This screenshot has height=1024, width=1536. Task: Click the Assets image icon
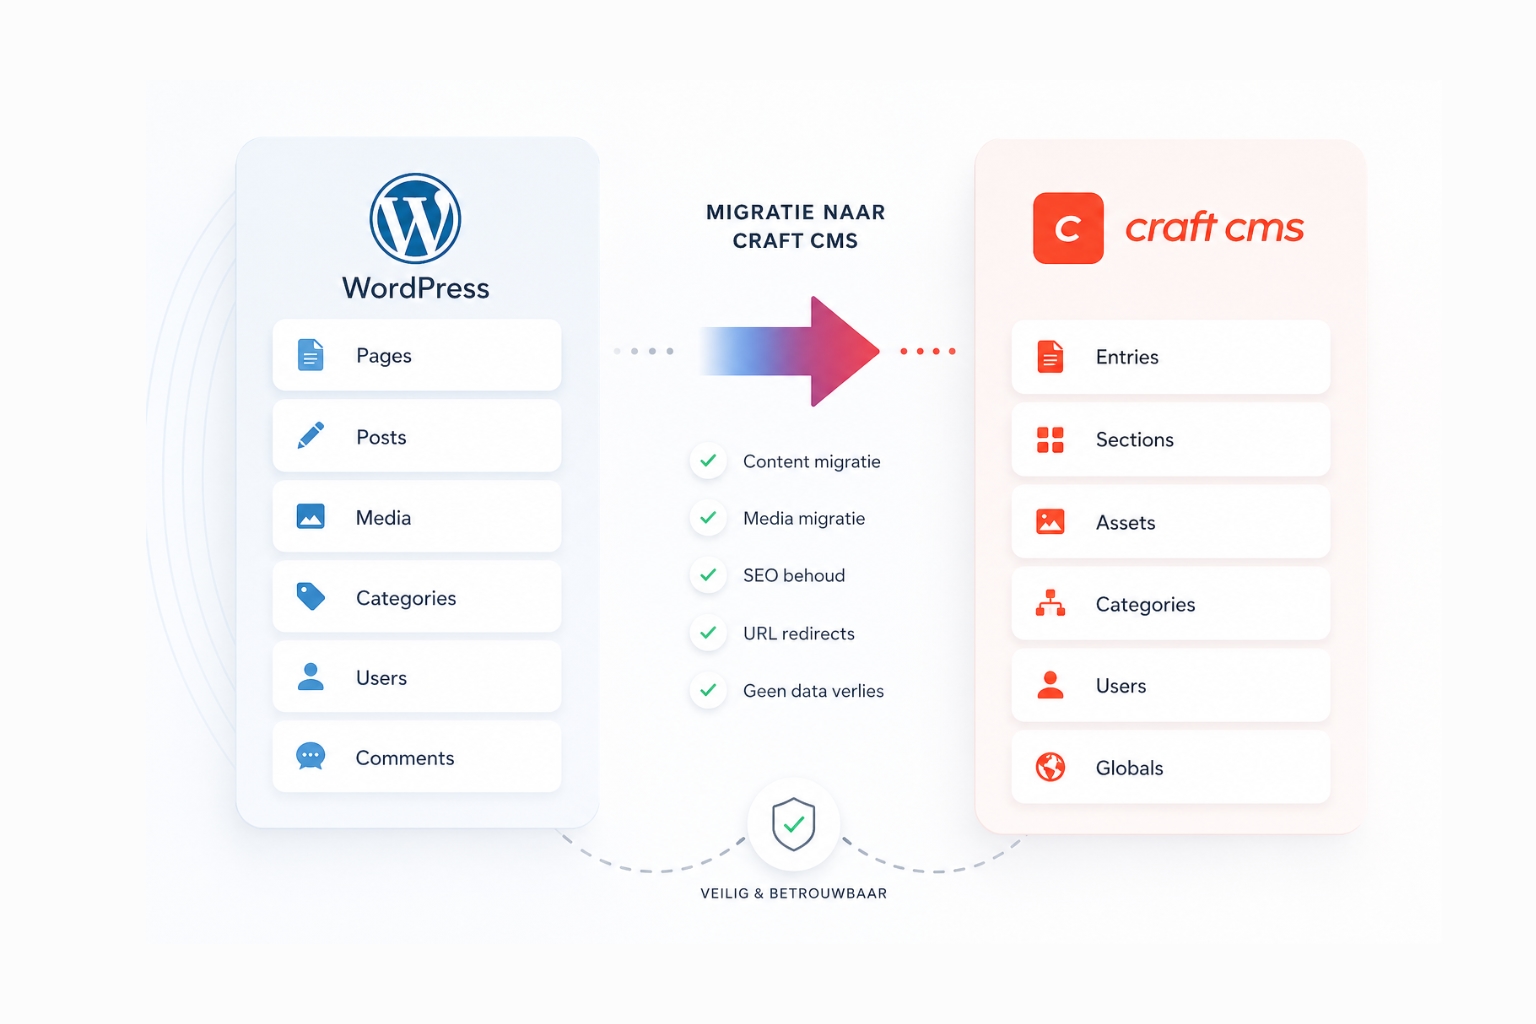(x=1050, y=522)
